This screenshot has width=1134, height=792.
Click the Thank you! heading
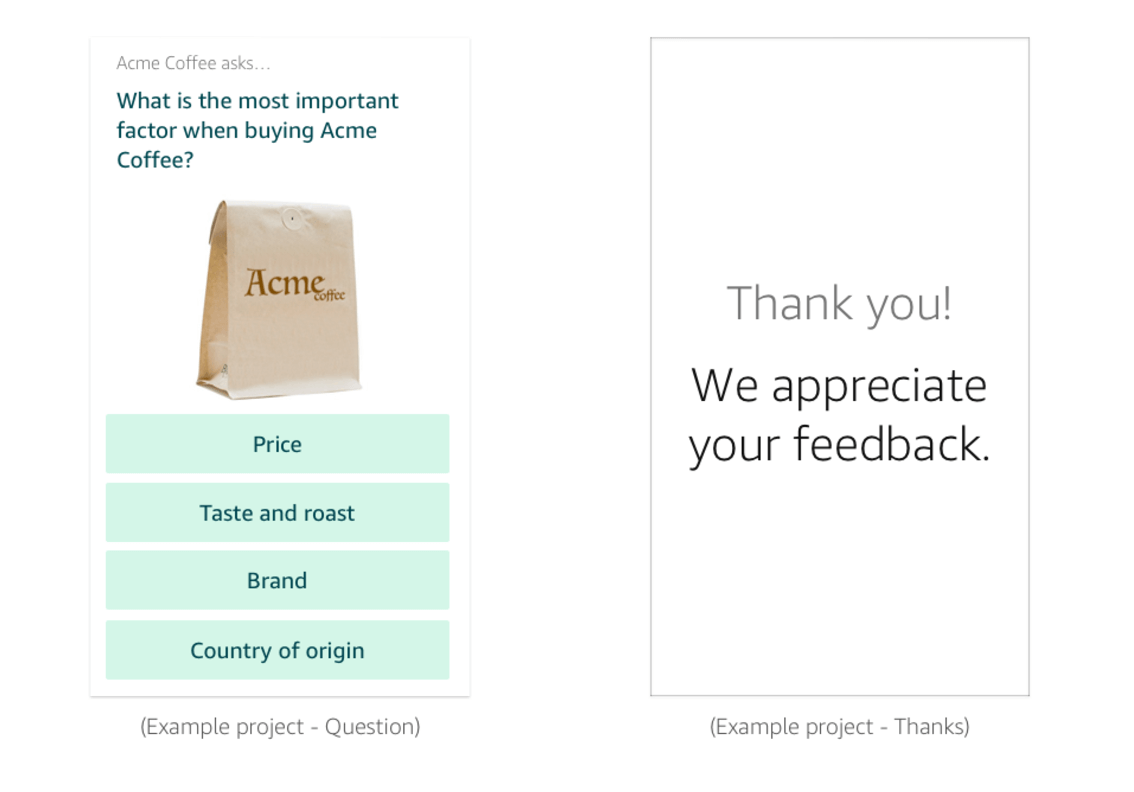(x=839, y=303)
